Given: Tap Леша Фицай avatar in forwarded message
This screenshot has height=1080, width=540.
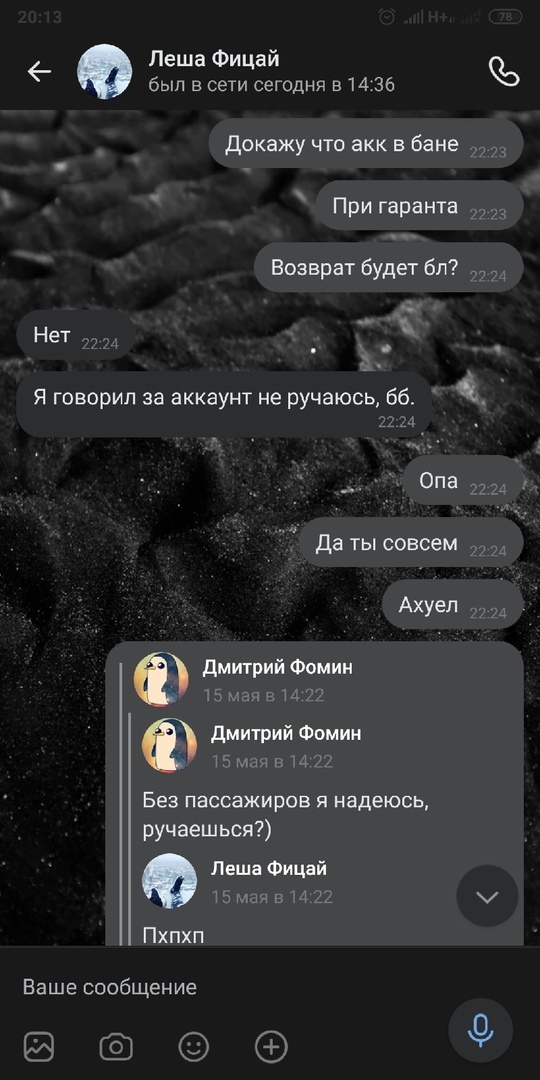Looking at the screenshot, I should [169, 881].
